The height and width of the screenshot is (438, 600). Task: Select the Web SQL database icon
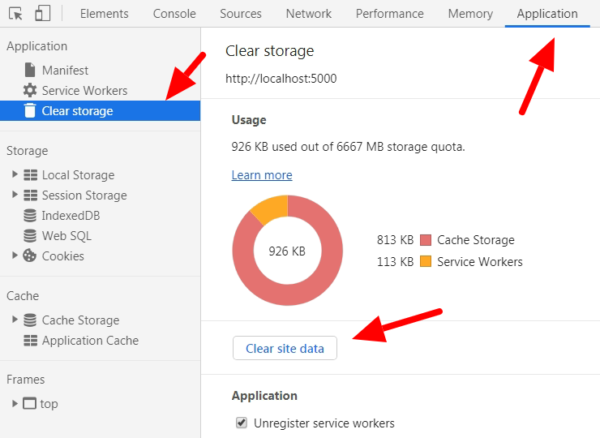(30, 236)
